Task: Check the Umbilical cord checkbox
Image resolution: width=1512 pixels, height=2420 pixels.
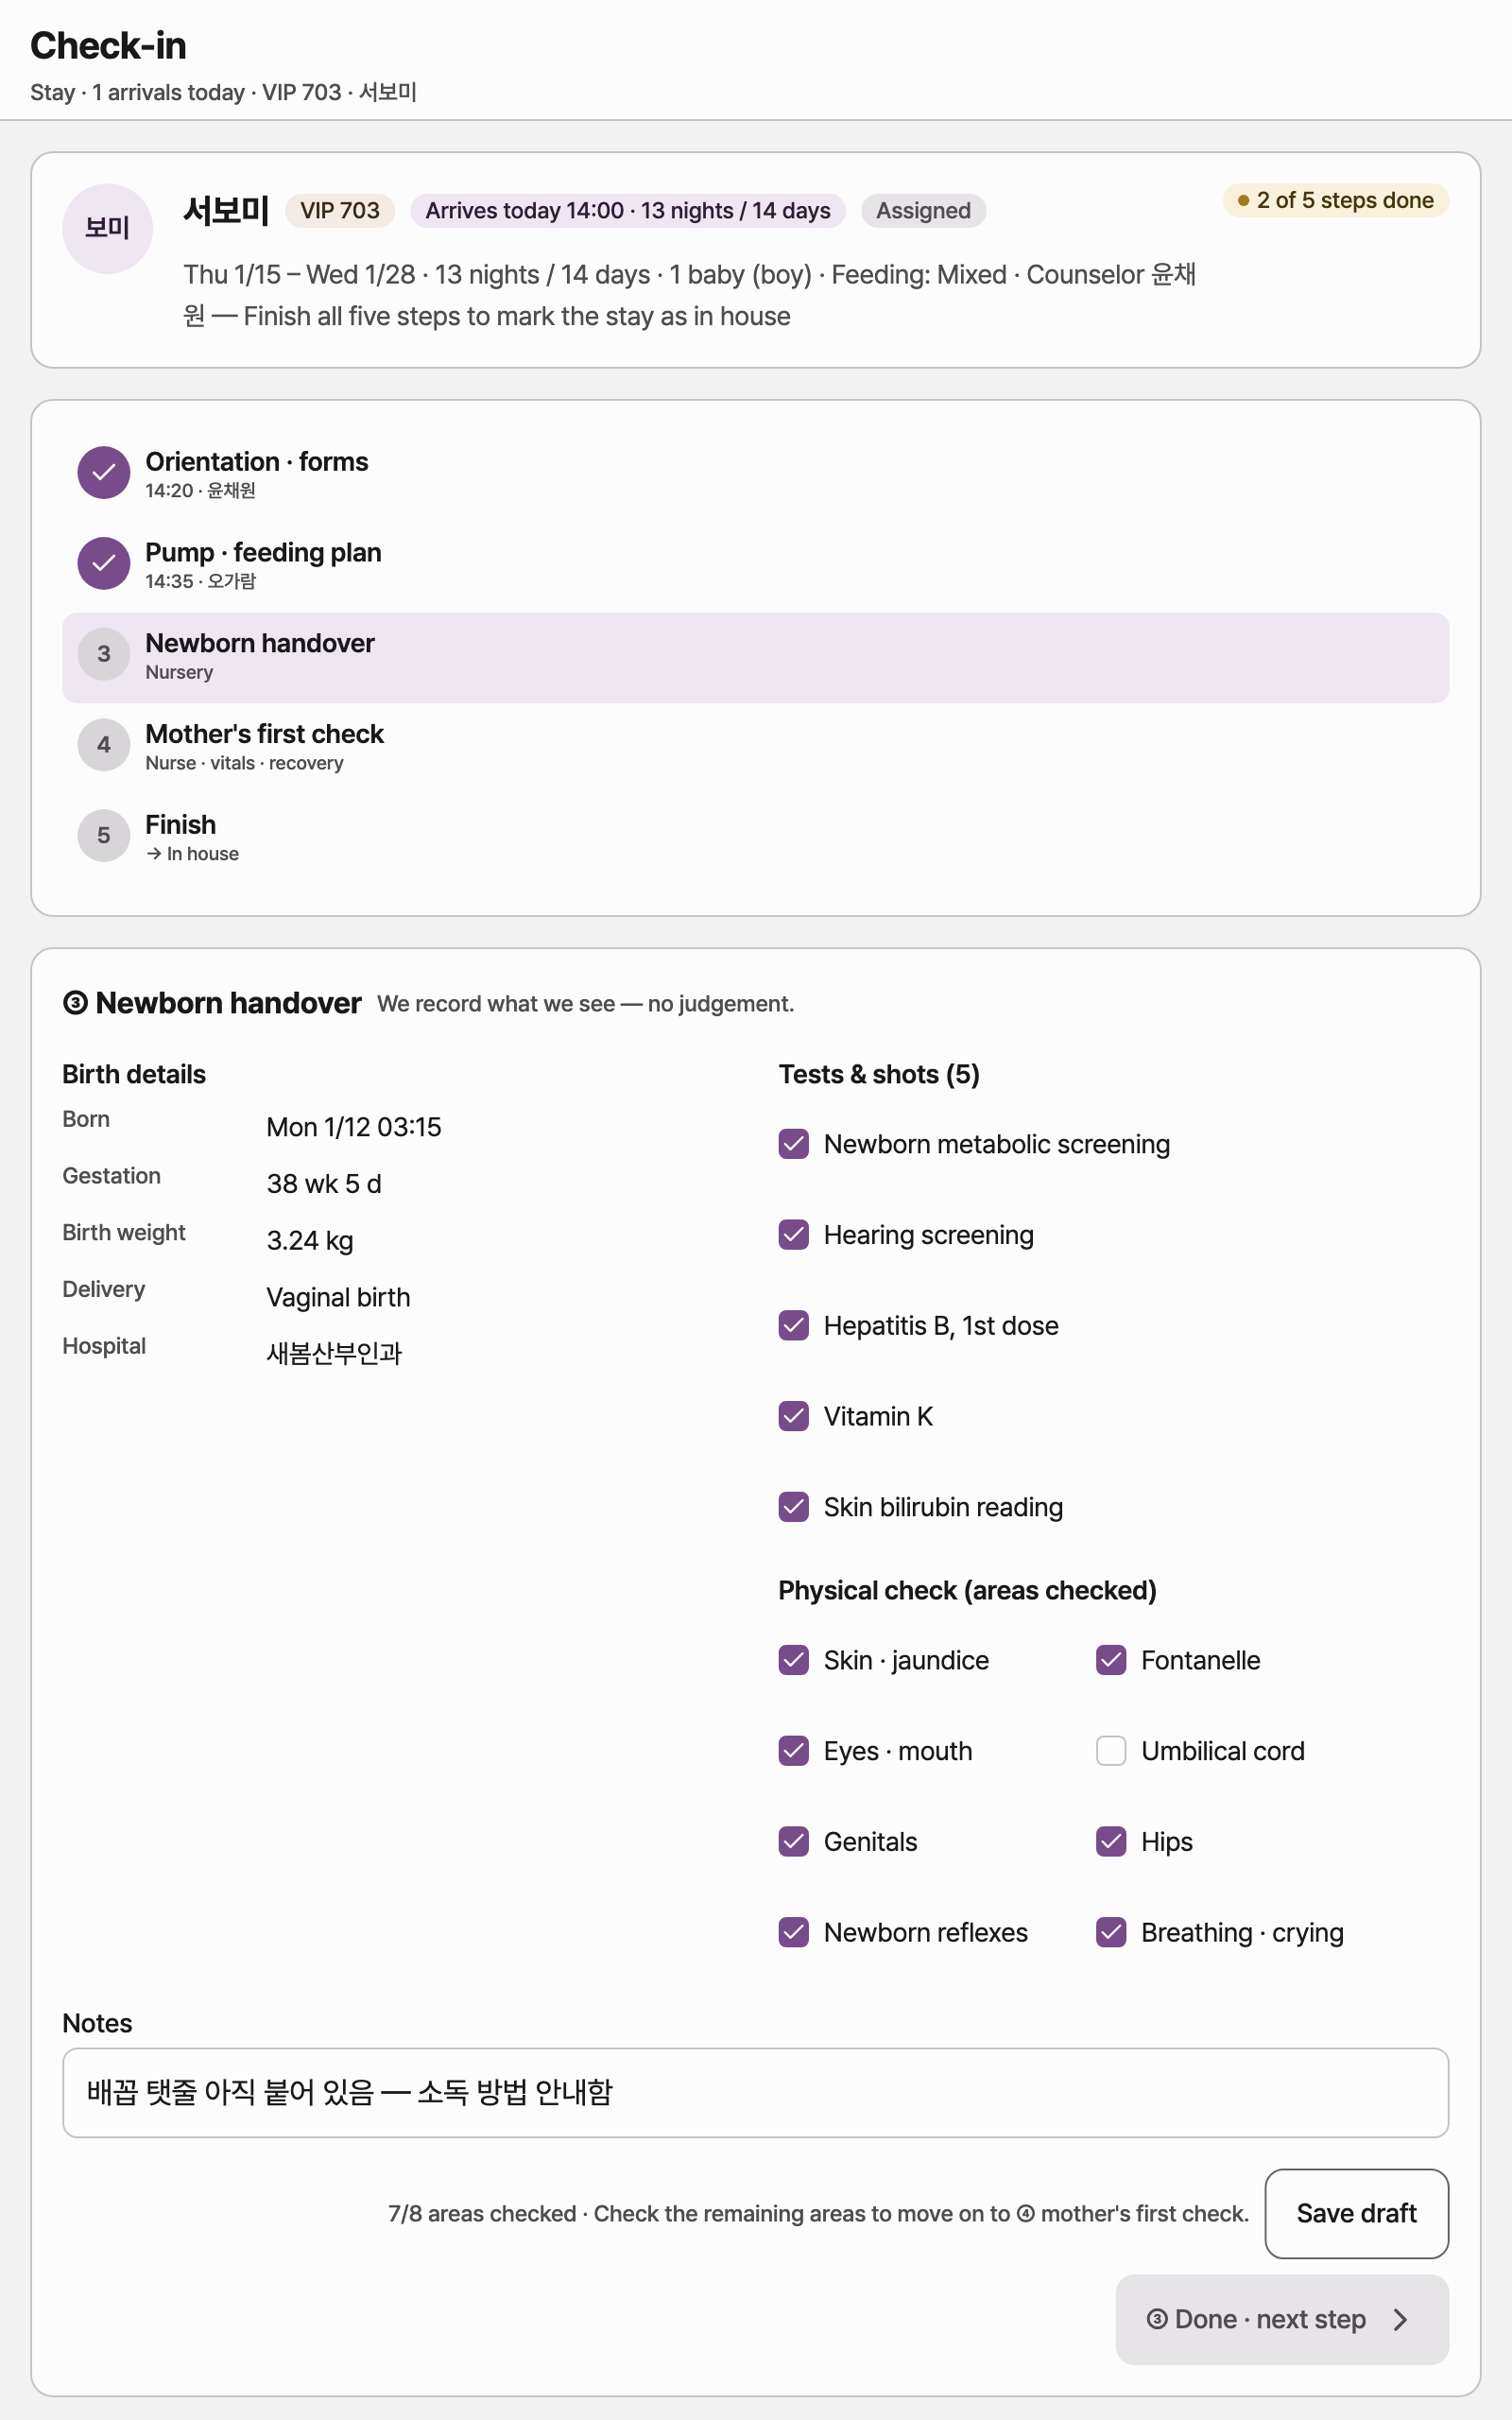Action: (x=1111, y=1751)
